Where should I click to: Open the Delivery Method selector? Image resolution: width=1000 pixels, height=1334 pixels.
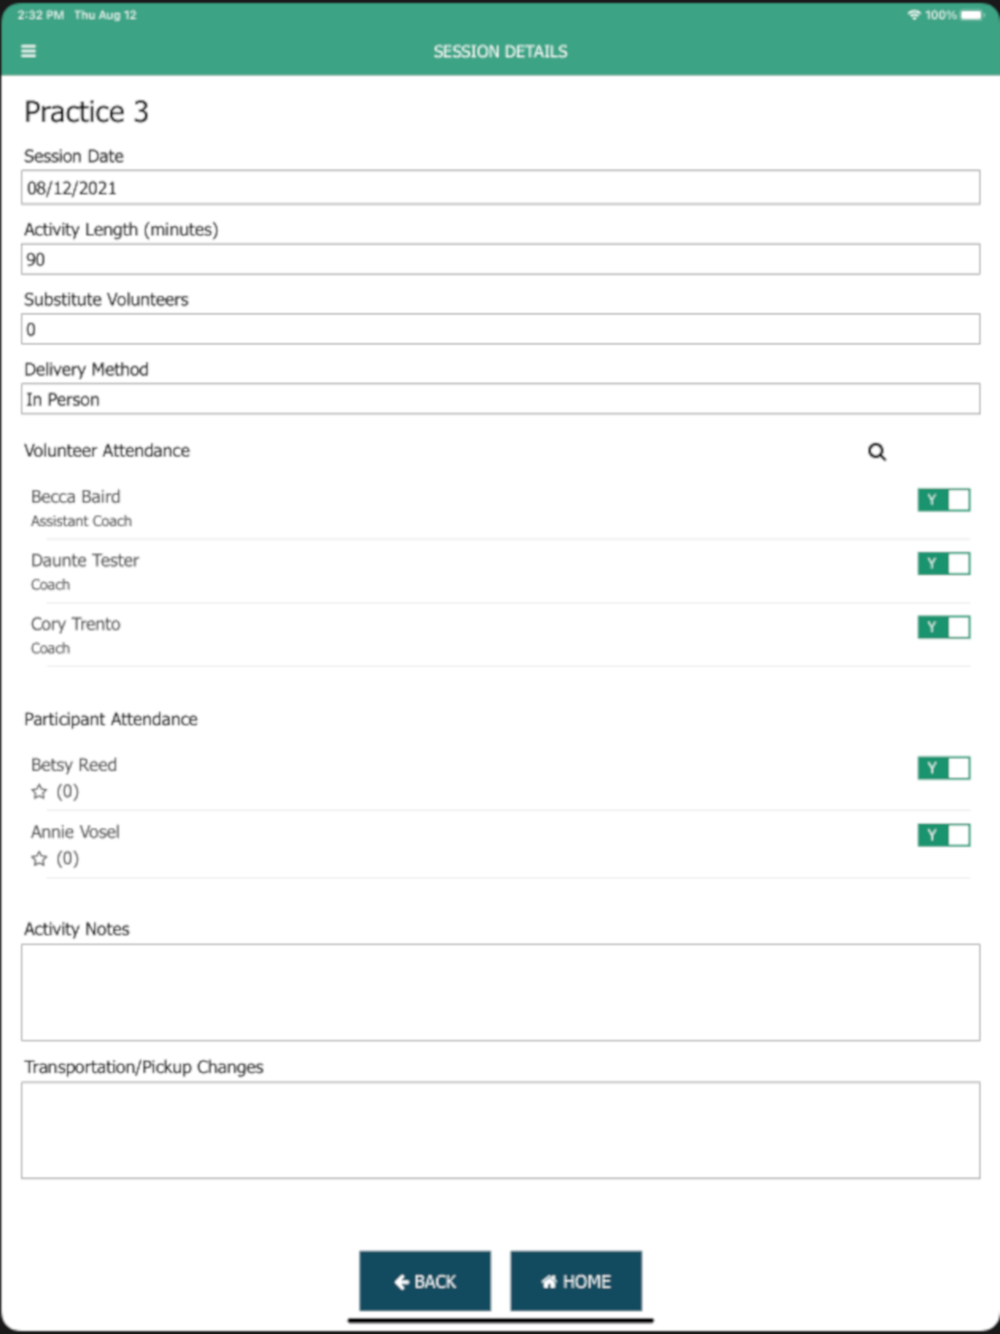500,399
